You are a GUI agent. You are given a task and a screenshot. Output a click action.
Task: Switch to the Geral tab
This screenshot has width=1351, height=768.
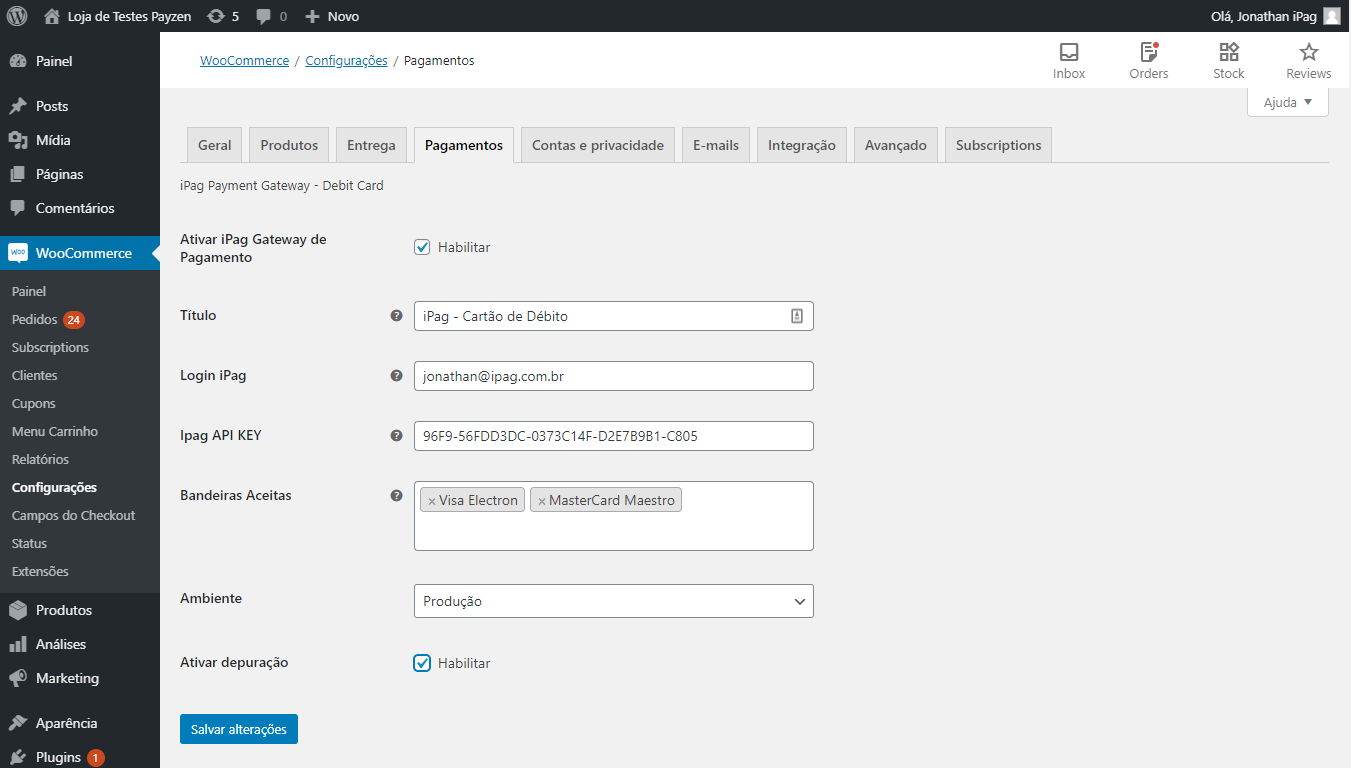point(215,145)
